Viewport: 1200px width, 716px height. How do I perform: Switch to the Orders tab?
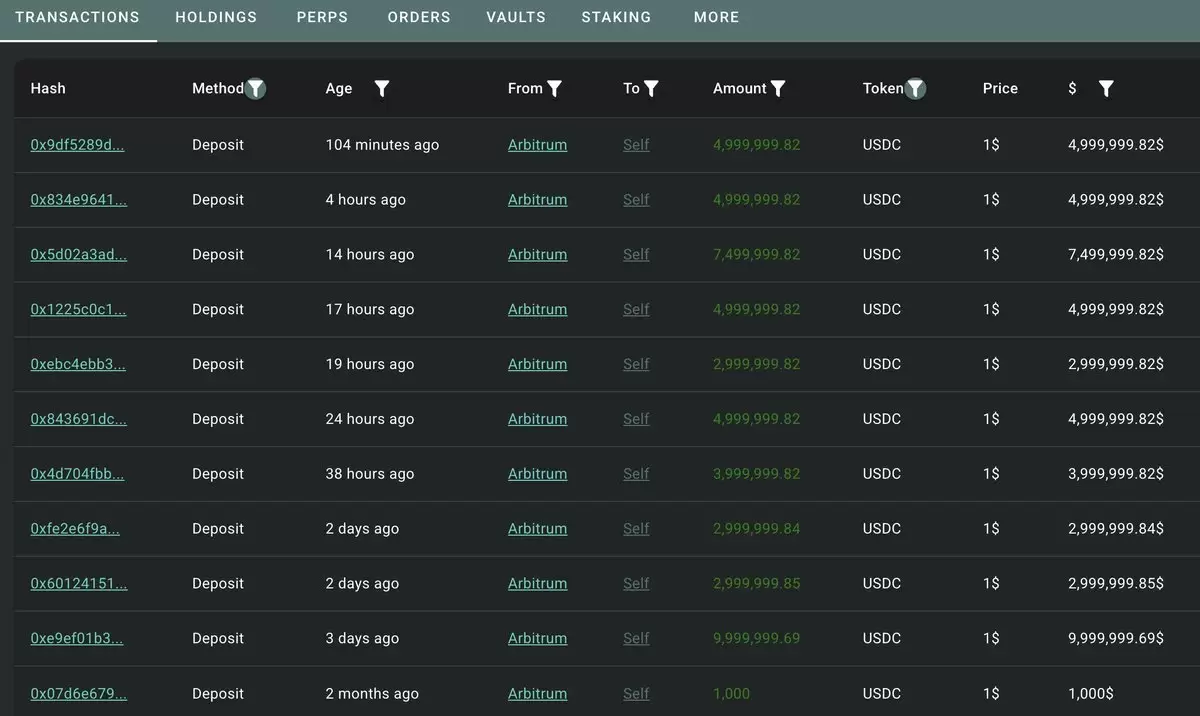(419, 17)
